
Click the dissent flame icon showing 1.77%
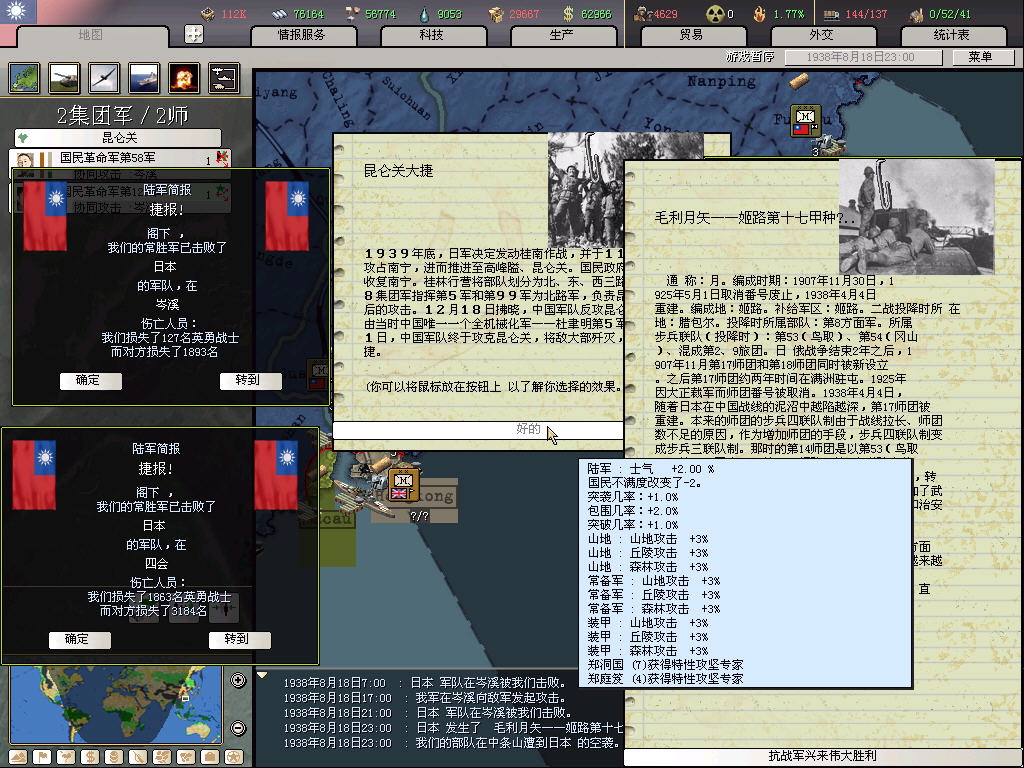pos(760,14)
